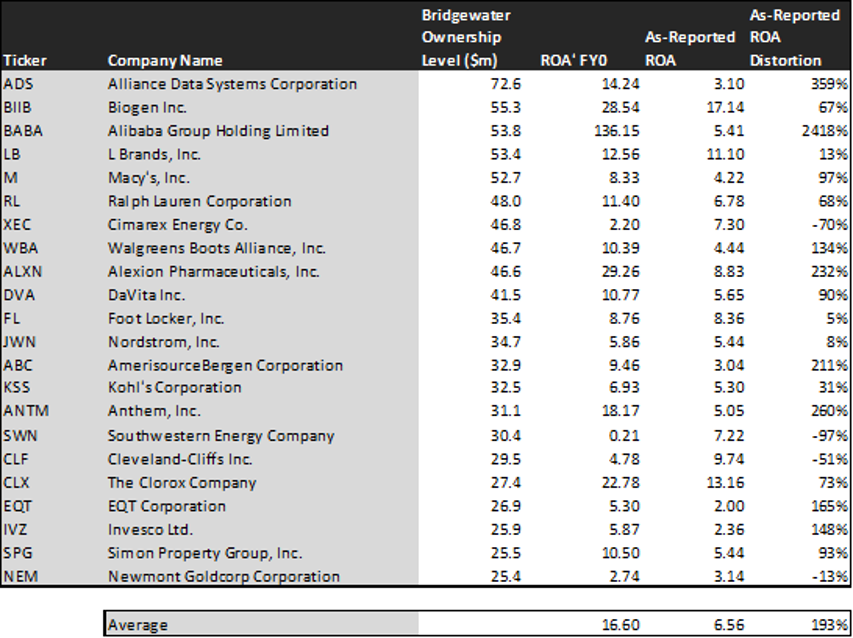853x638 pixels.
Task: Select the BIIB ticker cell
Action: pos(17,107)
